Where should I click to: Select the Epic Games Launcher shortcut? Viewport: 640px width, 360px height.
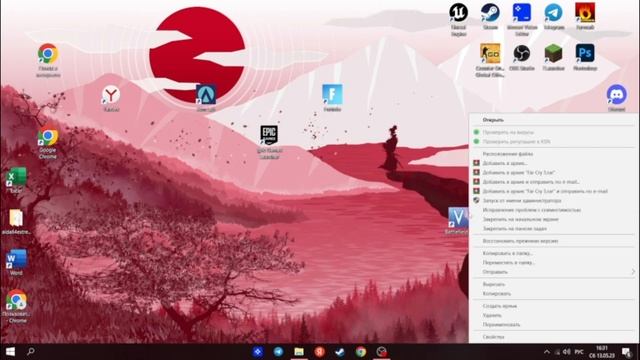pos(269,142)
